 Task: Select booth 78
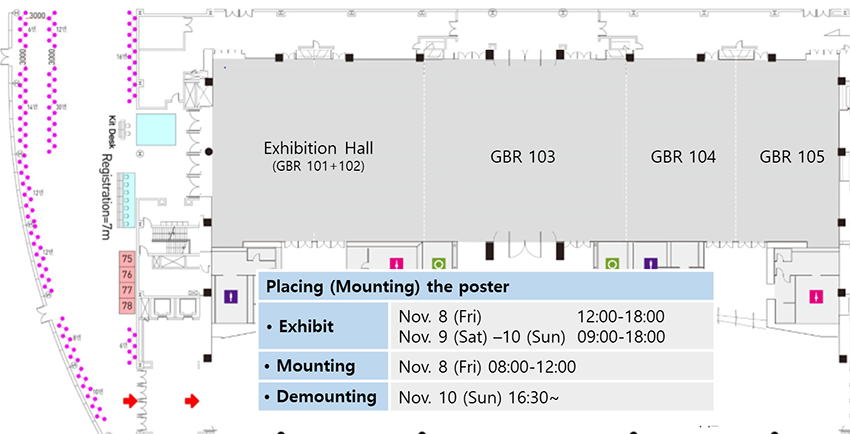coord(127,304)
